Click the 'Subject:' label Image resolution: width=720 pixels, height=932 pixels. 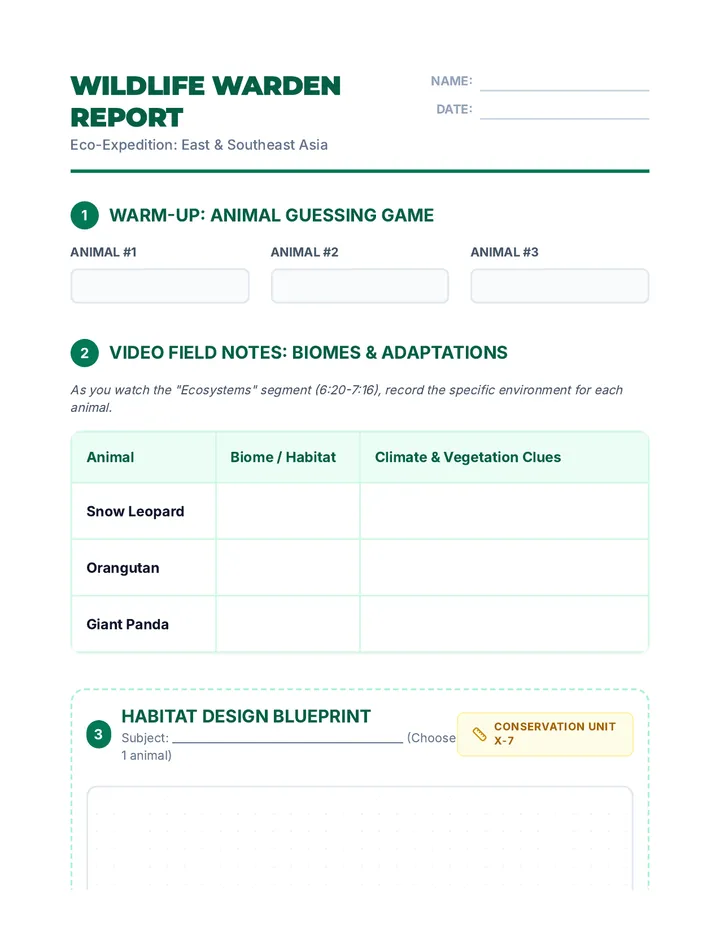[145, 738]
